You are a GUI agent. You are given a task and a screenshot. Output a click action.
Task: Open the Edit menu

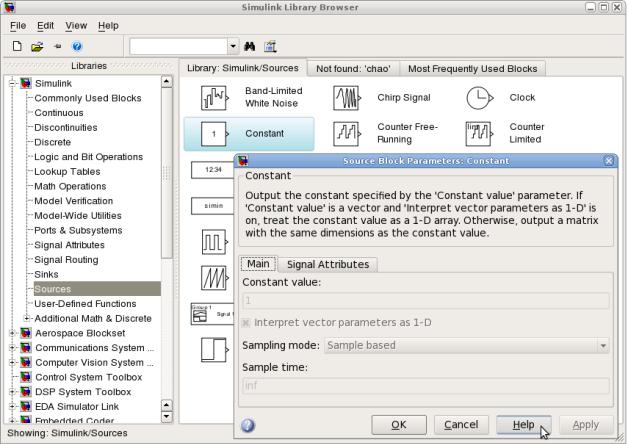[46, 26]
